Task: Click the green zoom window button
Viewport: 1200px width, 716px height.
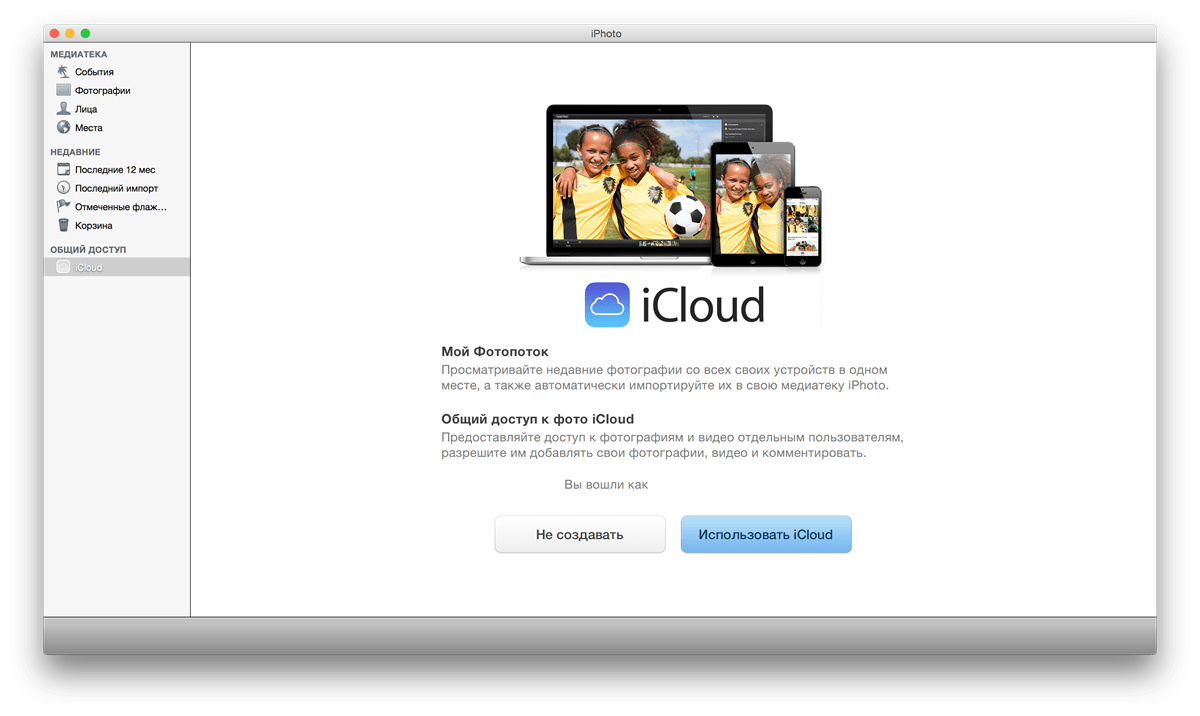Action: (x=85, y=34)
